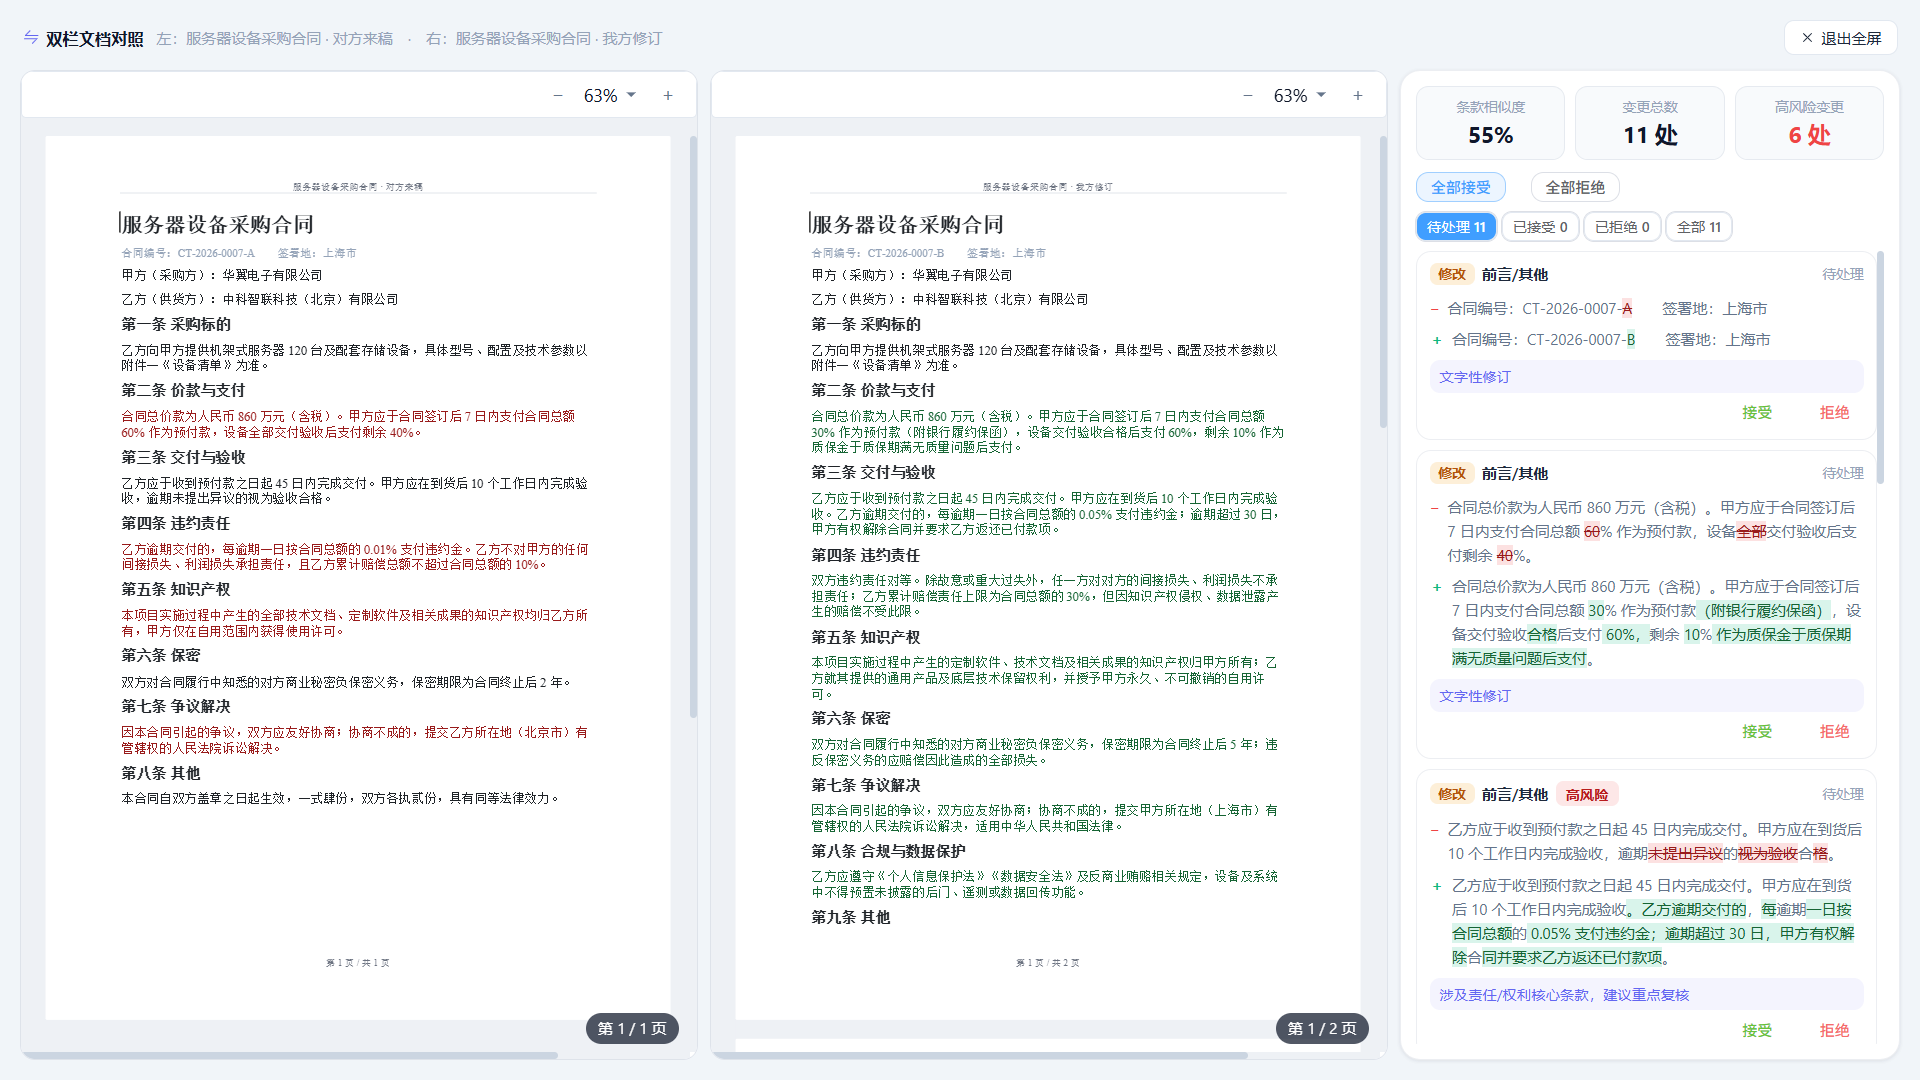
Task: Click the 条款相似度 55% stat card
Action: 1490,123
